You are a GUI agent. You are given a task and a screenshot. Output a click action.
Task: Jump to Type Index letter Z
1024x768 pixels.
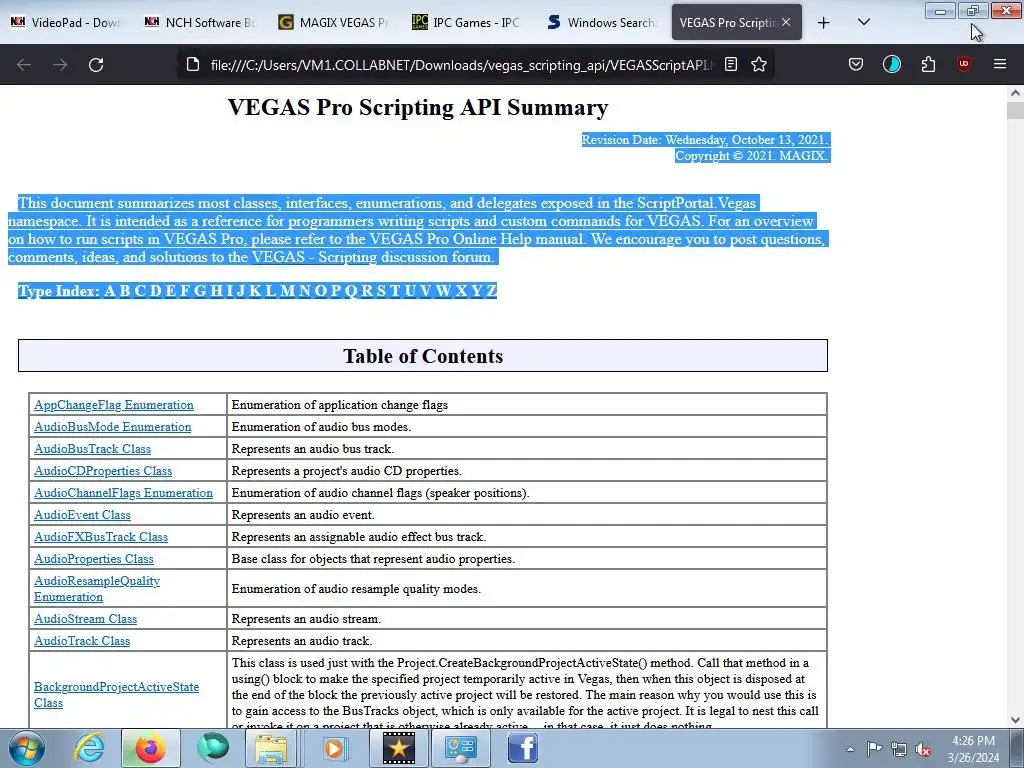[x=491, y=291]
